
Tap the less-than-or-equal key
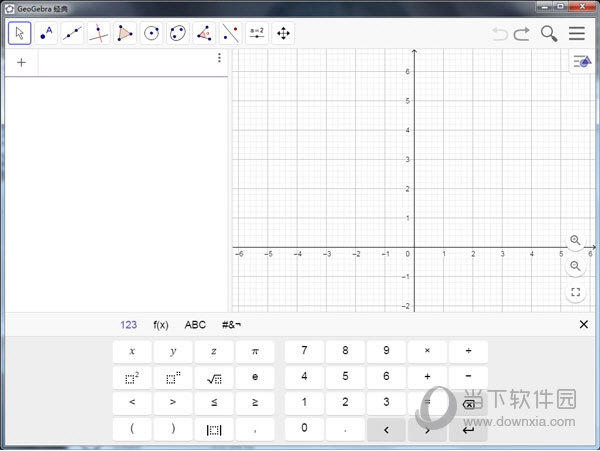click(x=214, y=403)
